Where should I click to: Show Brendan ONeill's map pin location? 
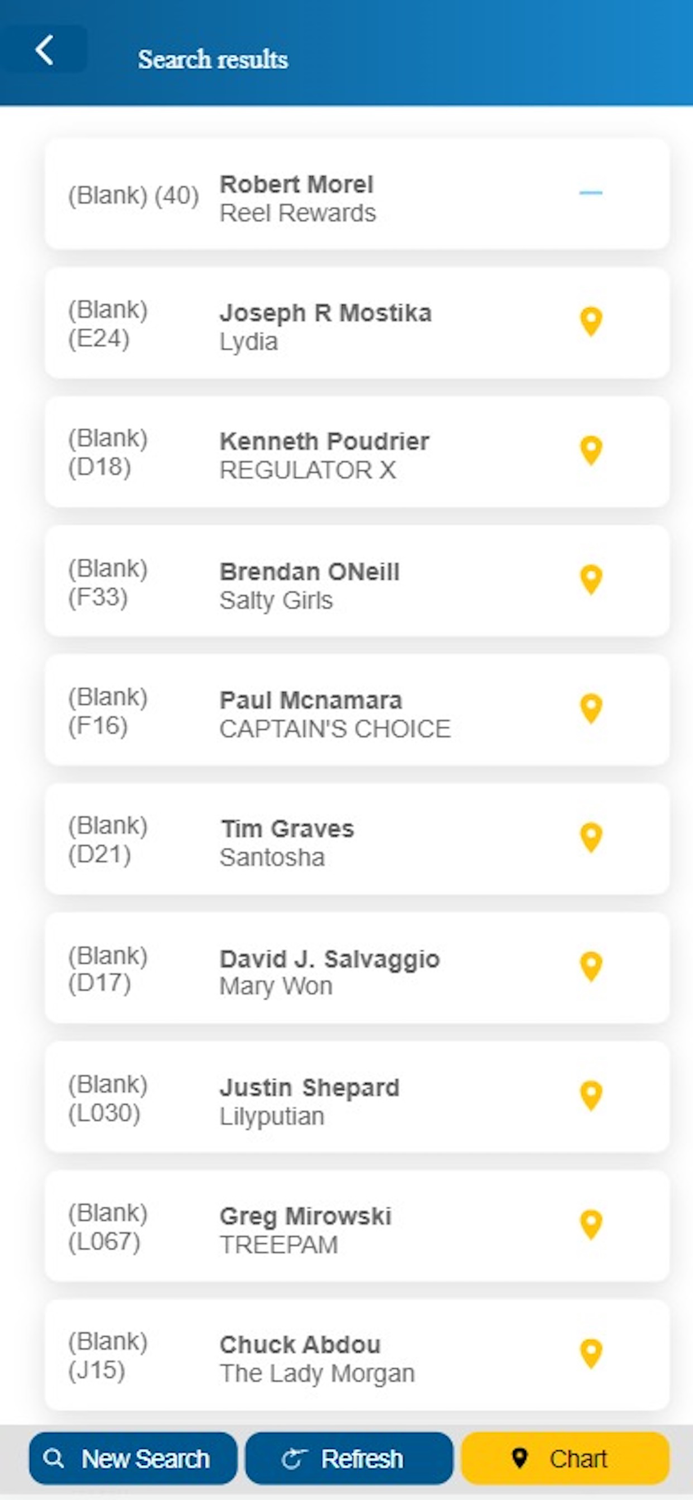591,580
